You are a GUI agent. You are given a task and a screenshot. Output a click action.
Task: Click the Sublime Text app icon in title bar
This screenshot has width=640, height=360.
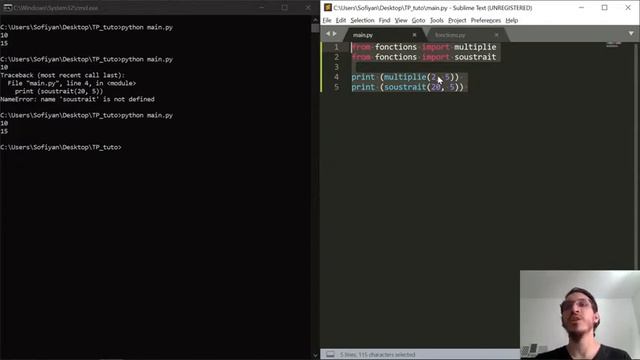click(328, 8)
